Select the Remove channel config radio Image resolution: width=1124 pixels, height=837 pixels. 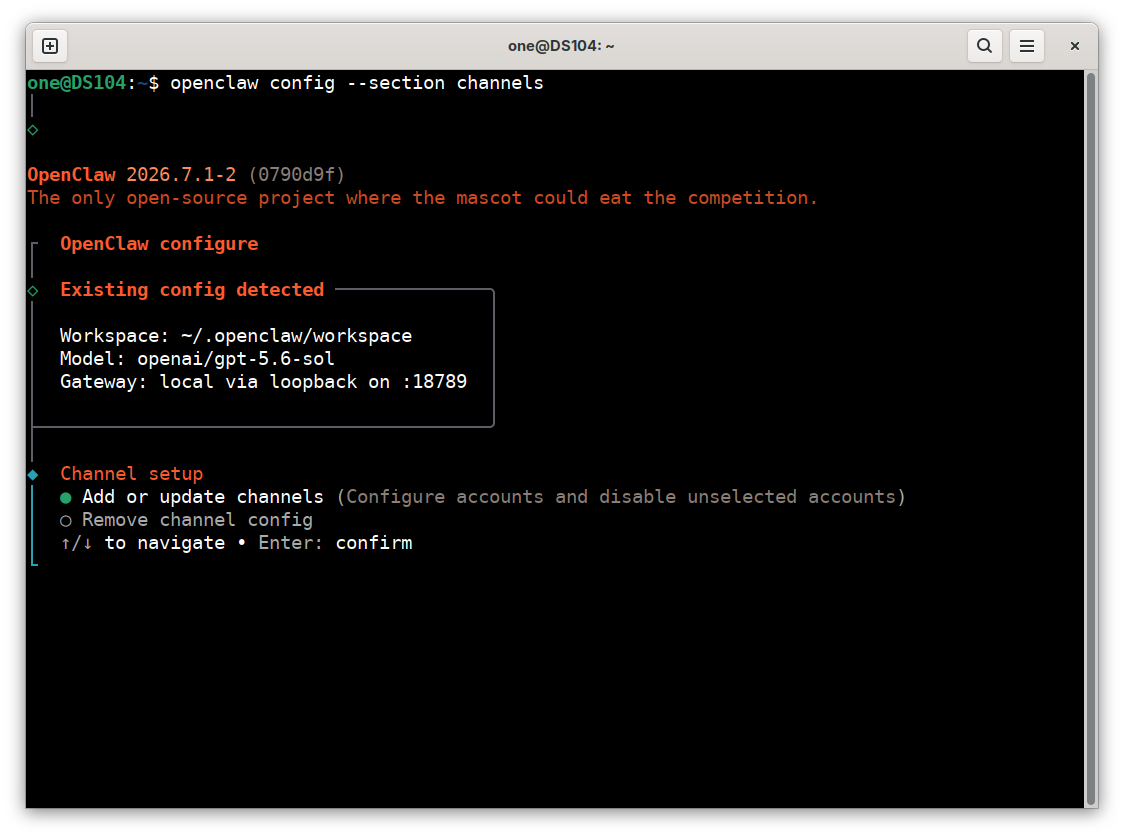pos(66,521)
